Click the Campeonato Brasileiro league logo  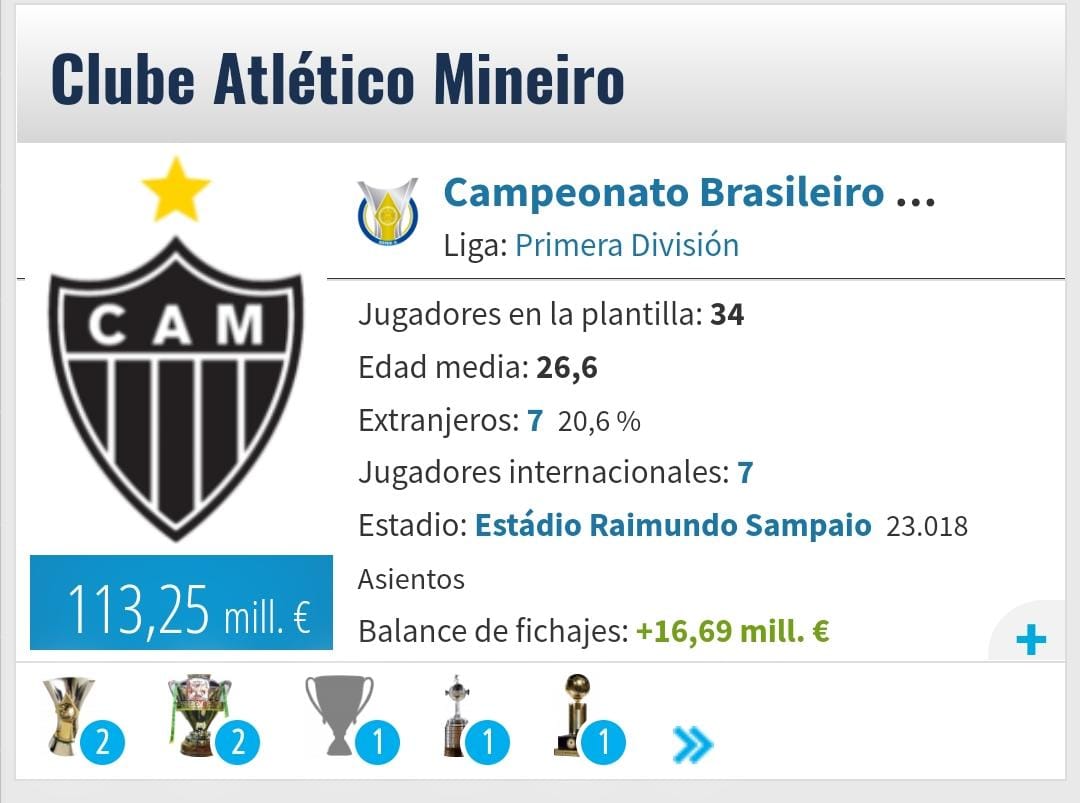pos(388,212)
